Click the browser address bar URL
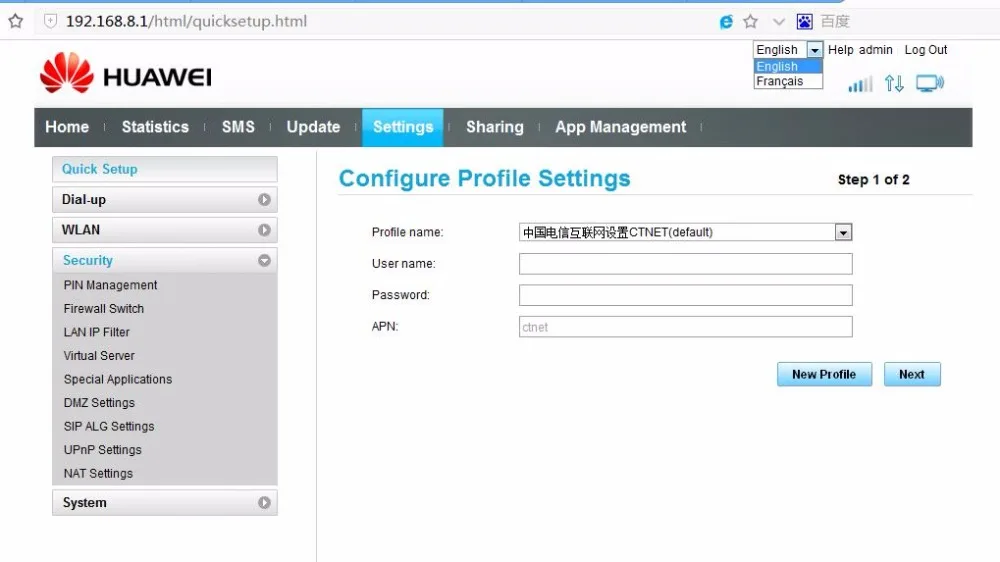Screen dimensions: 1000x562 pos(186,21)
